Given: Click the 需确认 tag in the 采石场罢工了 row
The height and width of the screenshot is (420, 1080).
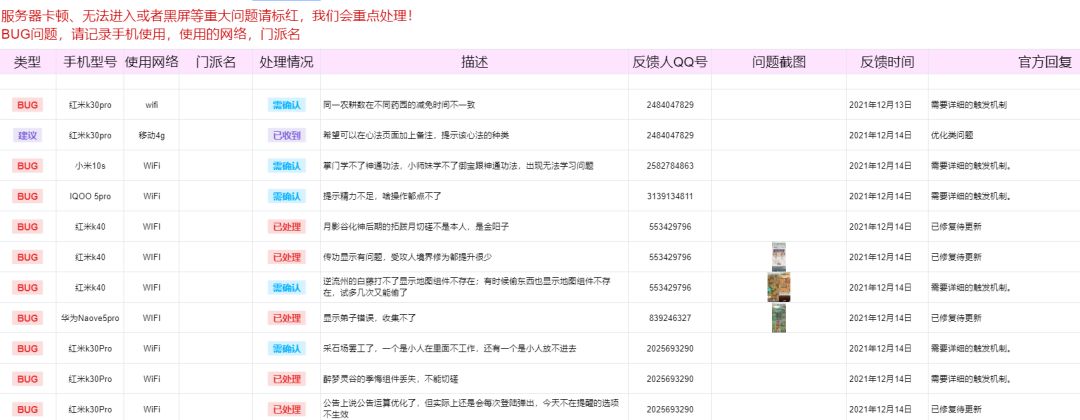Looking at the screenshot, I should click(287, 348).
